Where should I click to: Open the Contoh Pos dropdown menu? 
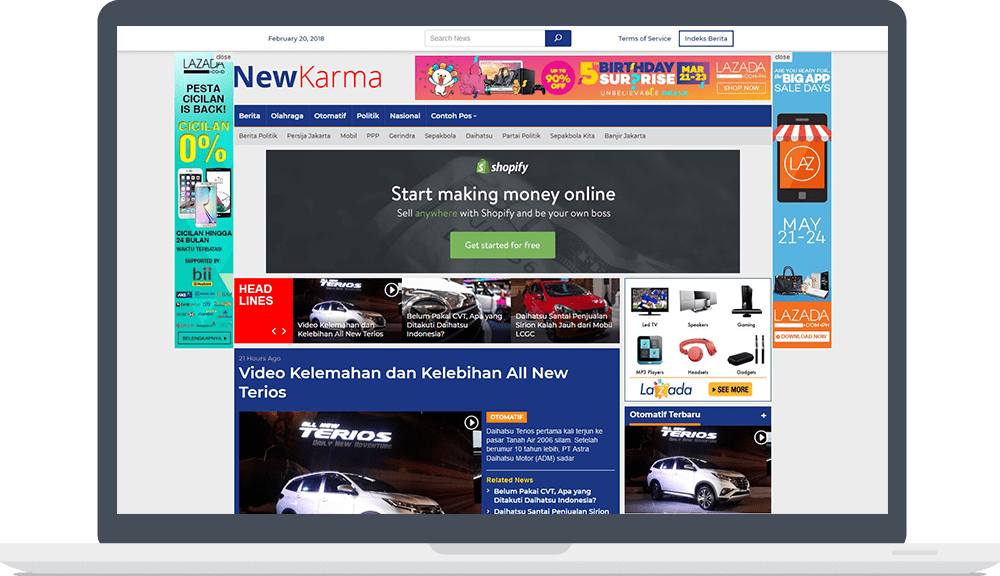(454, 115)
